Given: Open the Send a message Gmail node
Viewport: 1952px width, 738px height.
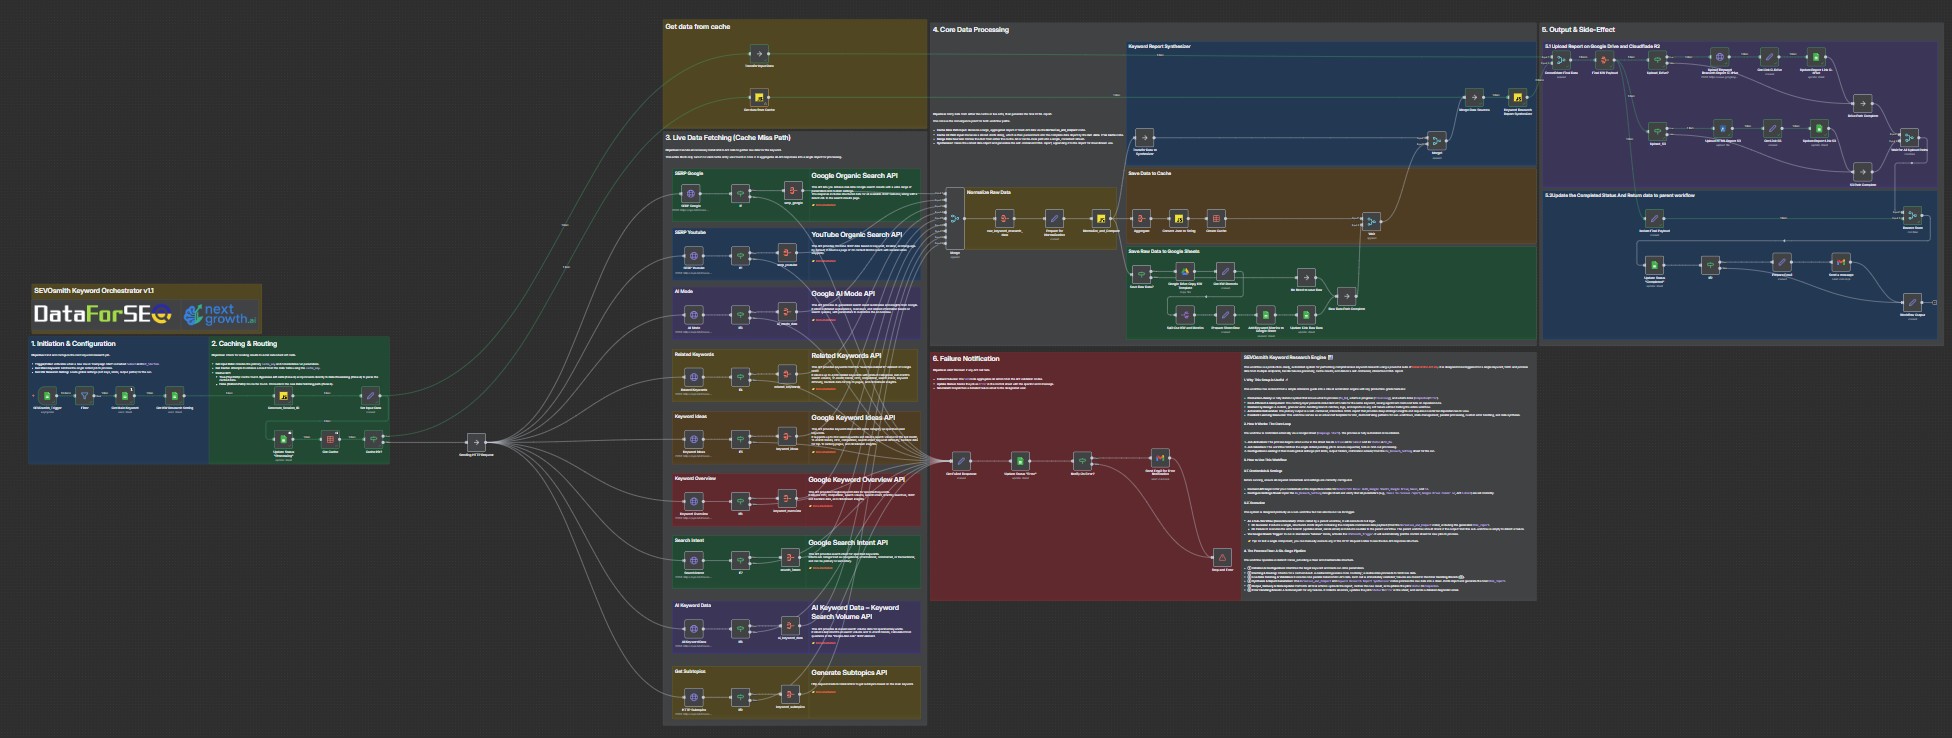Looking at the screenshot, I should pyautogui.click(x=1840, y=262).
